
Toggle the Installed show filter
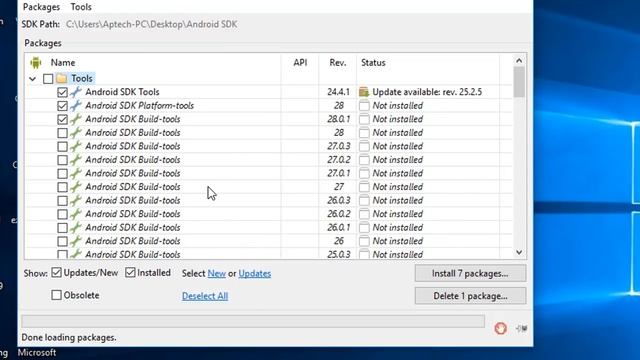coord(130,272)
